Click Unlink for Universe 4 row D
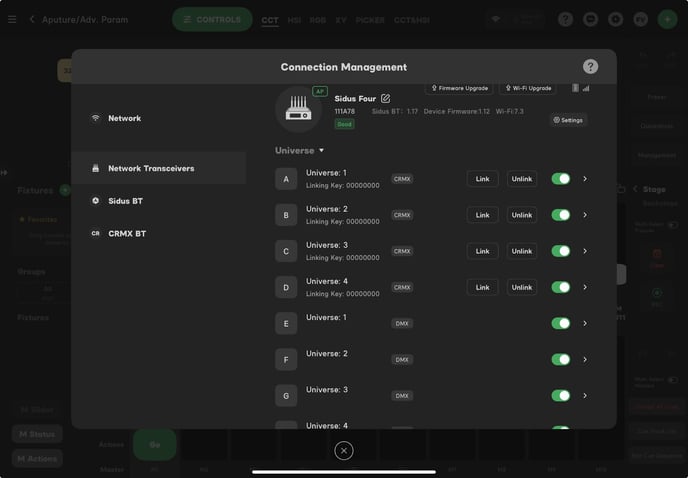The width and height of the screenshot is (688, 478). point(522,288)
